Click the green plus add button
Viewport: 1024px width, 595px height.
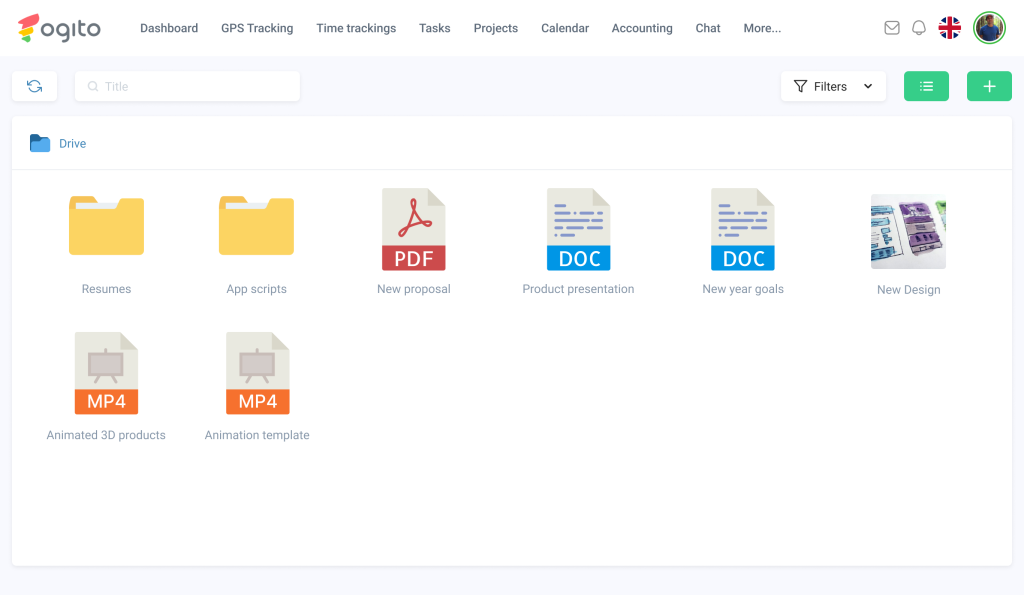tap(989, 87)
